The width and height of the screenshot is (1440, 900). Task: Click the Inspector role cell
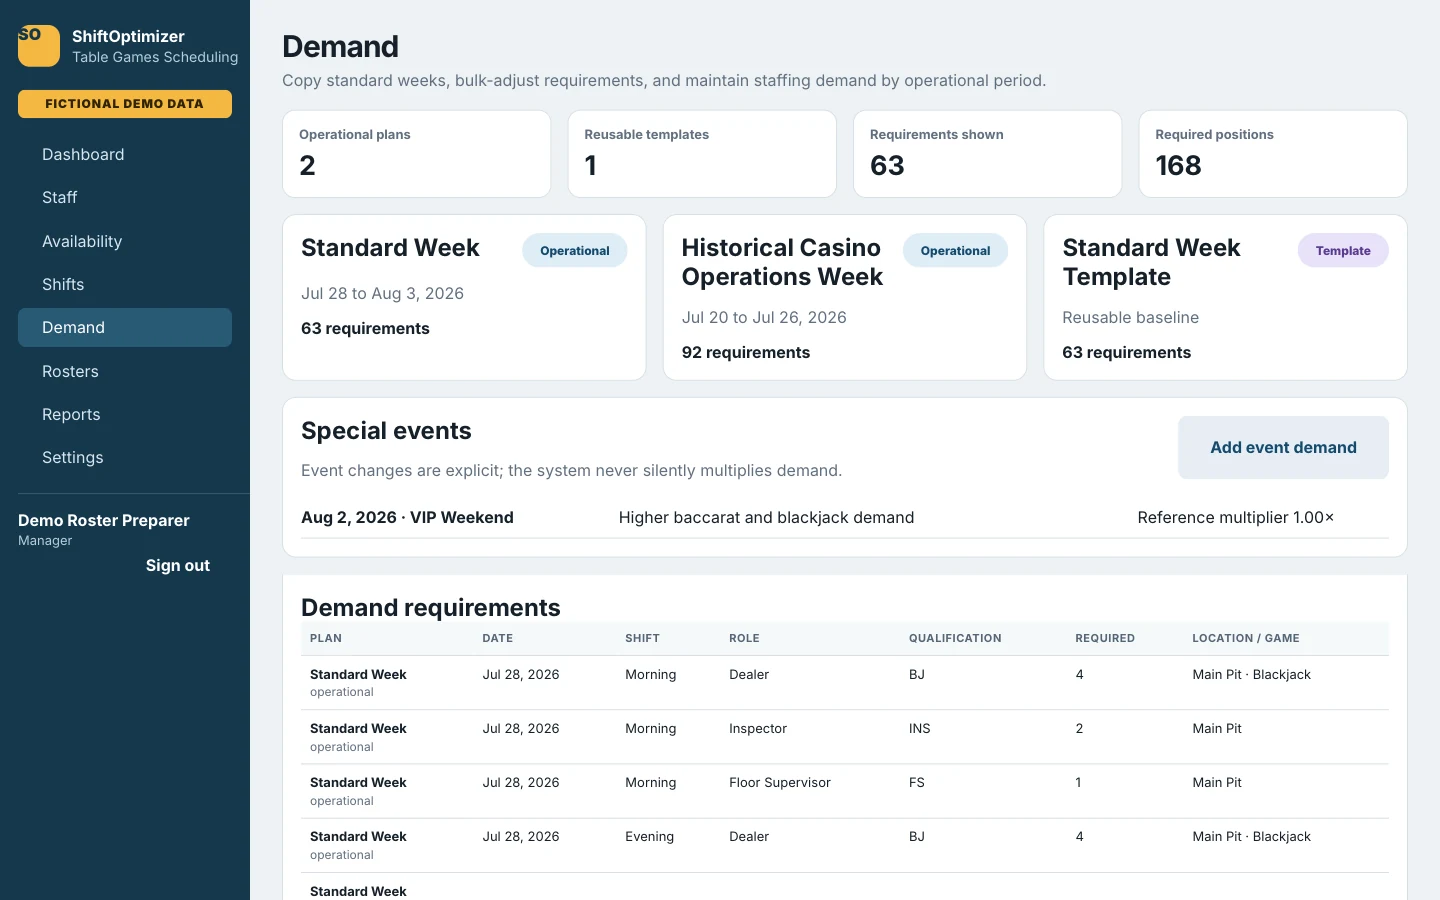pos(758,729)
